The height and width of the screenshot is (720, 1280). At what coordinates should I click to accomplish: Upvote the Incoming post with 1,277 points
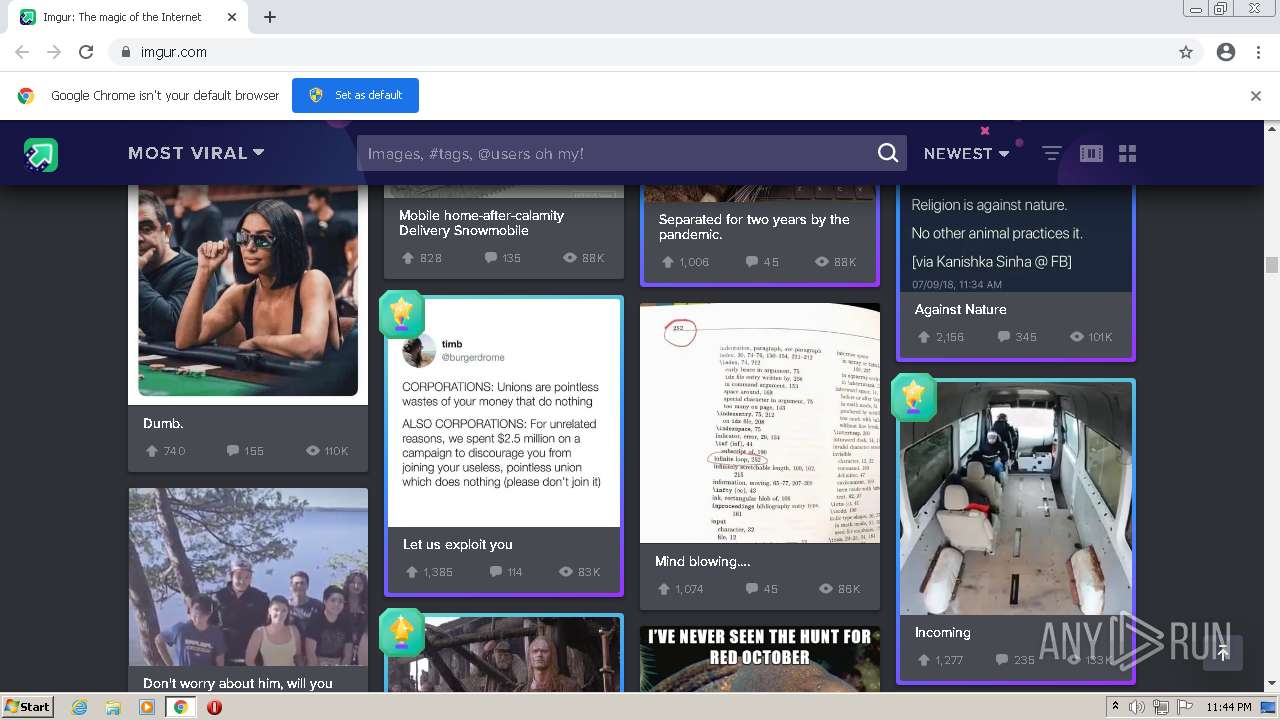(x=923, y=660)
